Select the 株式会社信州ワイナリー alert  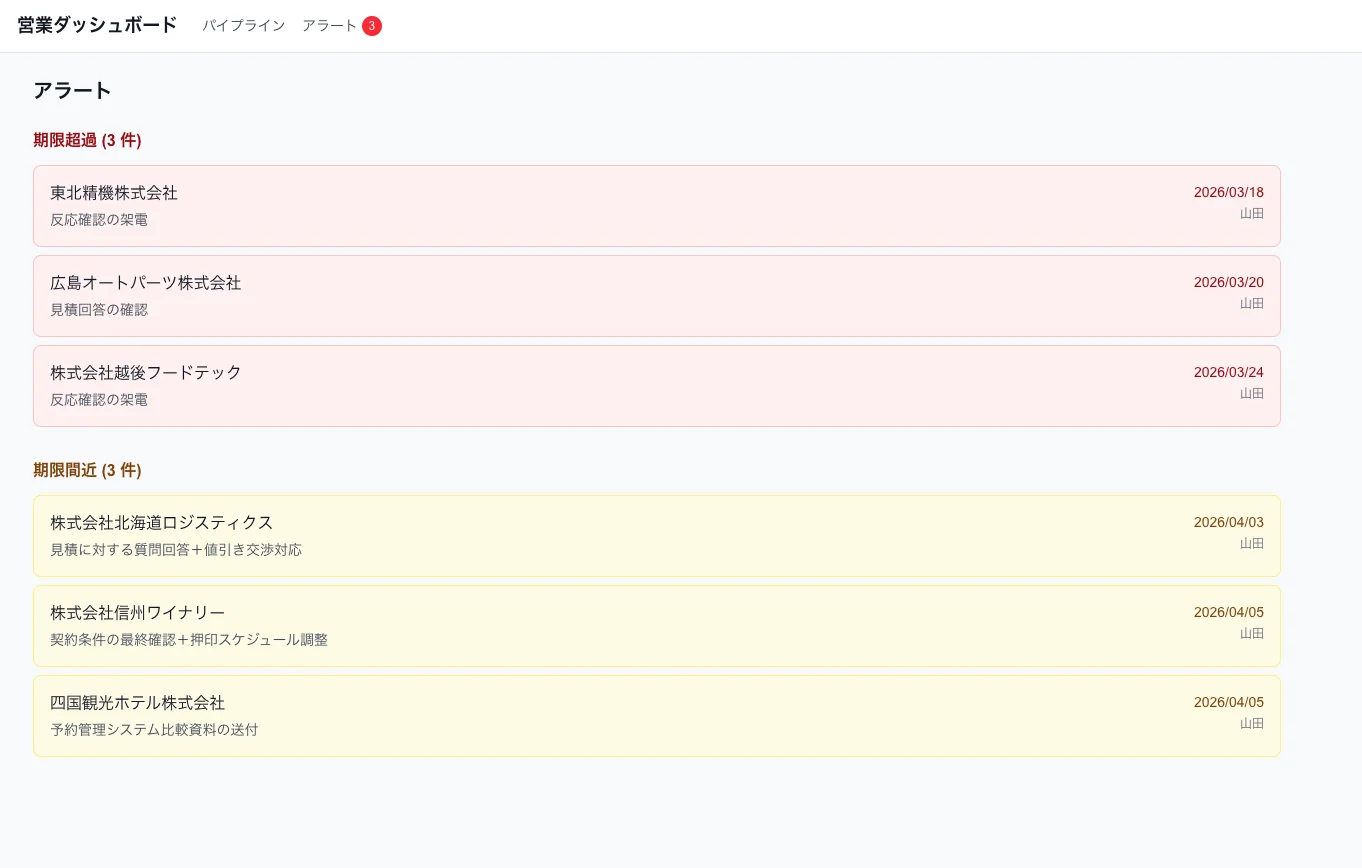click(x=656, y=626)
